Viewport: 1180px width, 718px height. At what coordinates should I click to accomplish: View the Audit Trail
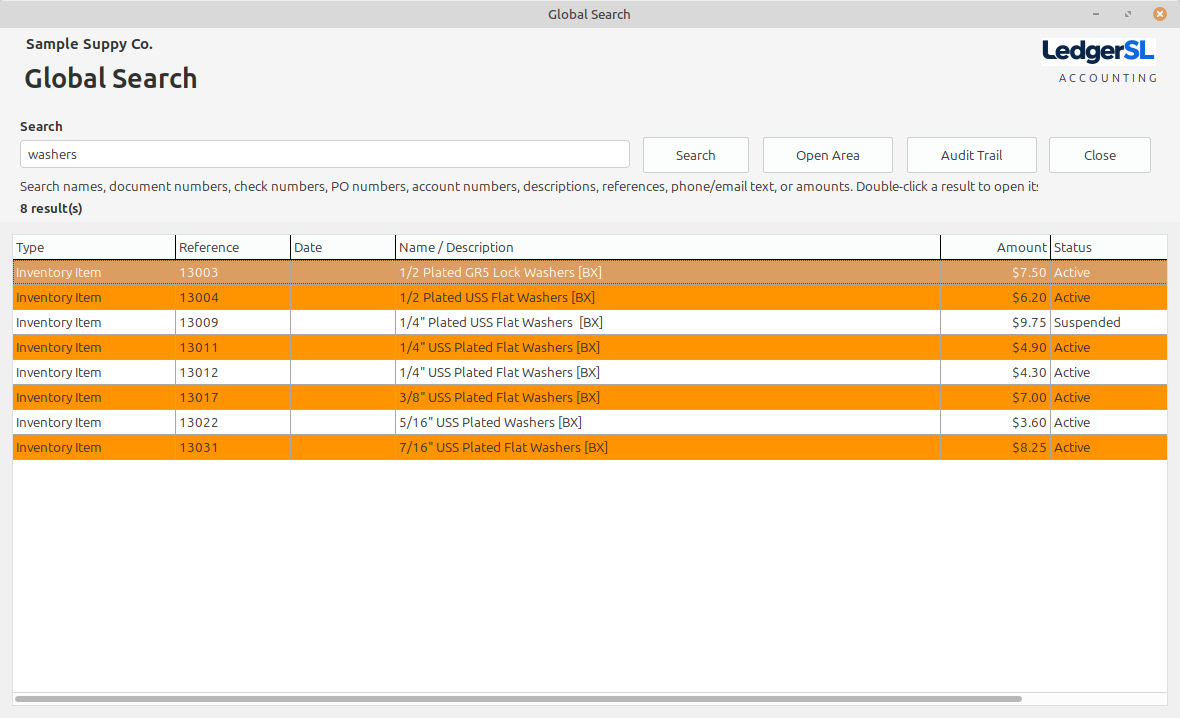point(972,155)
